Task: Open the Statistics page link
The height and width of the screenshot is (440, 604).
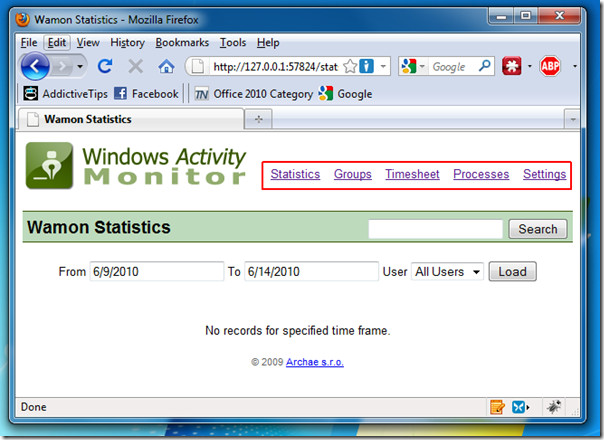Action: 295,174
